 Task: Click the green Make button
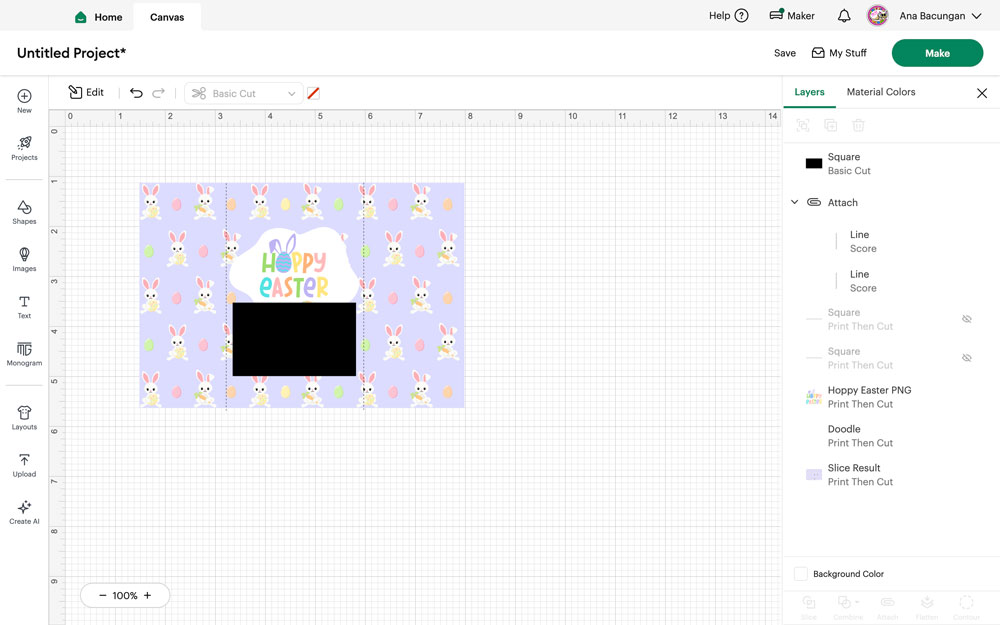pyautogui.click(x=937, y=53)
